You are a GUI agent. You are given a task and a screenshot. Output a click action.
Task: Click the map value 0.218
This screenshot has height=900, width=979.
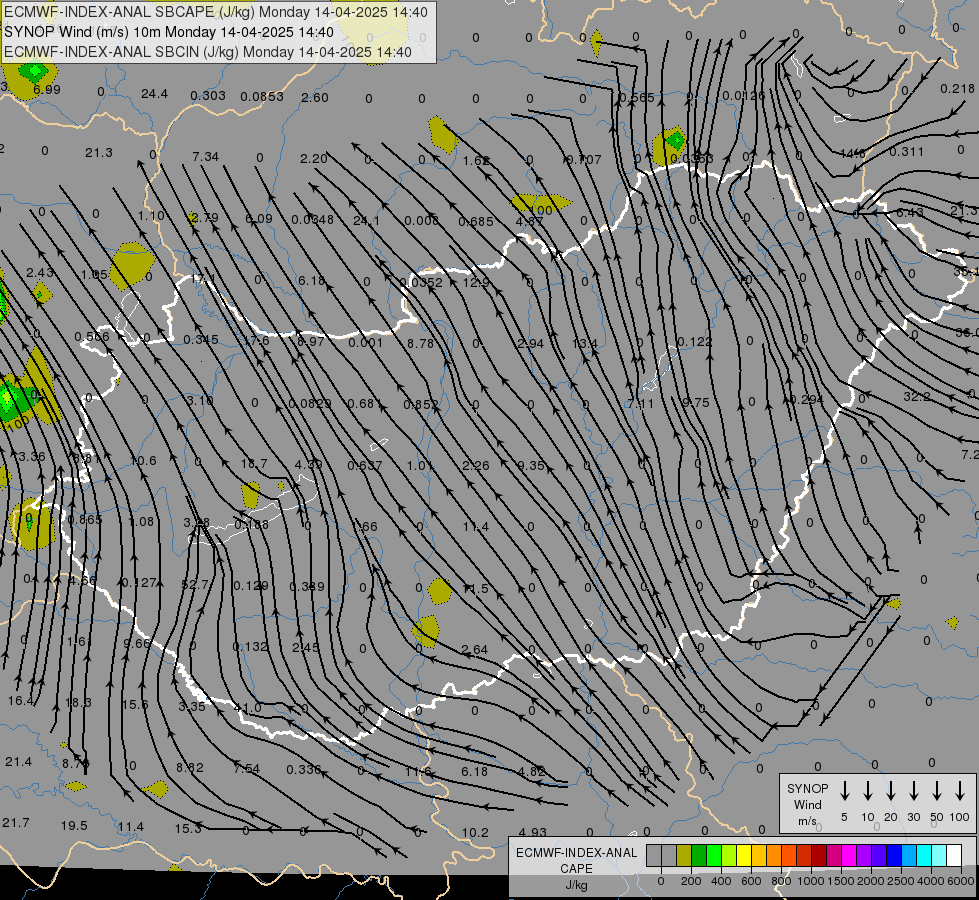tap(957, 89)
